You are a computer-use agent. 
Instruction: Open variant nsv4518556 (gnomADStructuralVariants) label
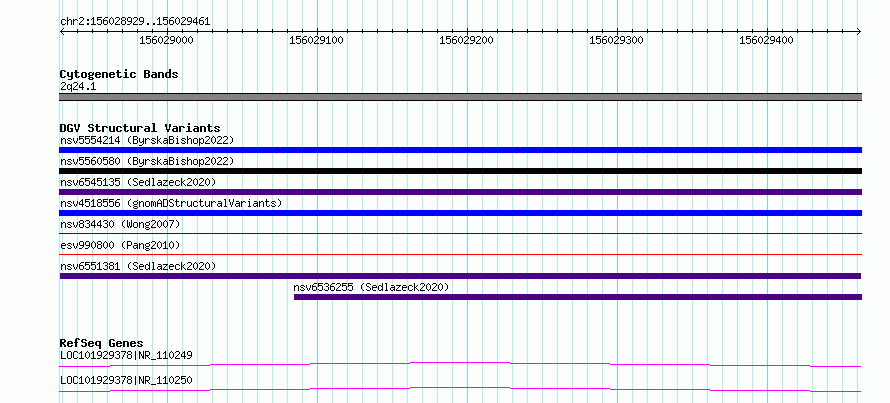tap(171, 203)
